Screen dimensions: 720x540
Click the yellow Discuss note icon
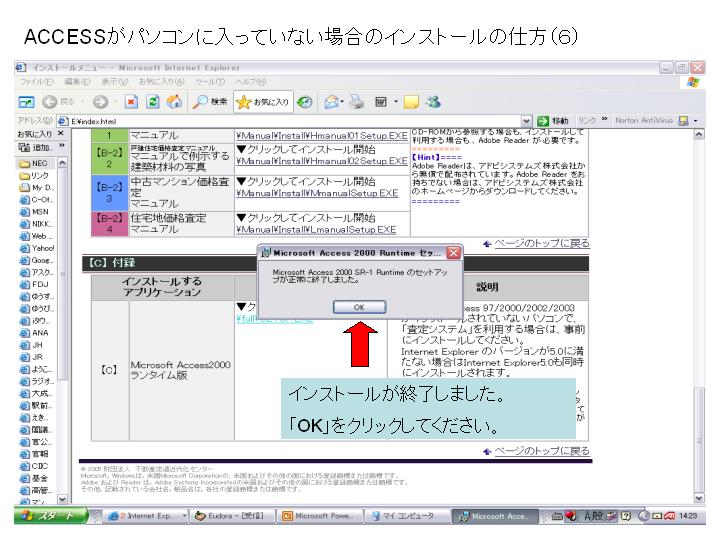tap(411, 102)
